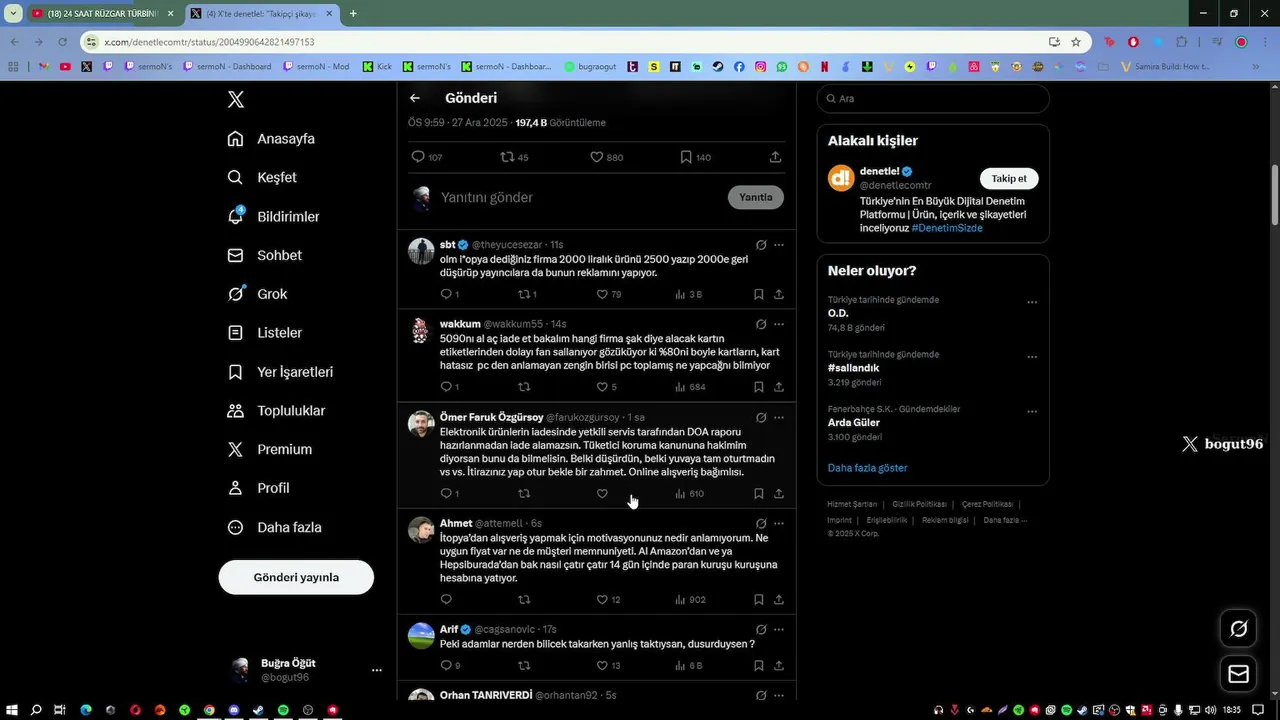Open Topluluklar communities

276,411
